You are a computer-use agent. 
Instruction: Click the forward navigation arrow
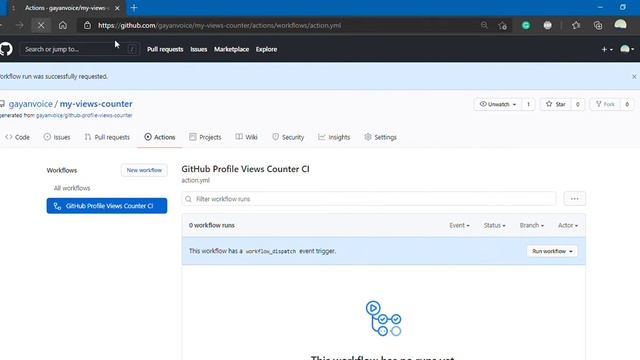coord(20,25)
